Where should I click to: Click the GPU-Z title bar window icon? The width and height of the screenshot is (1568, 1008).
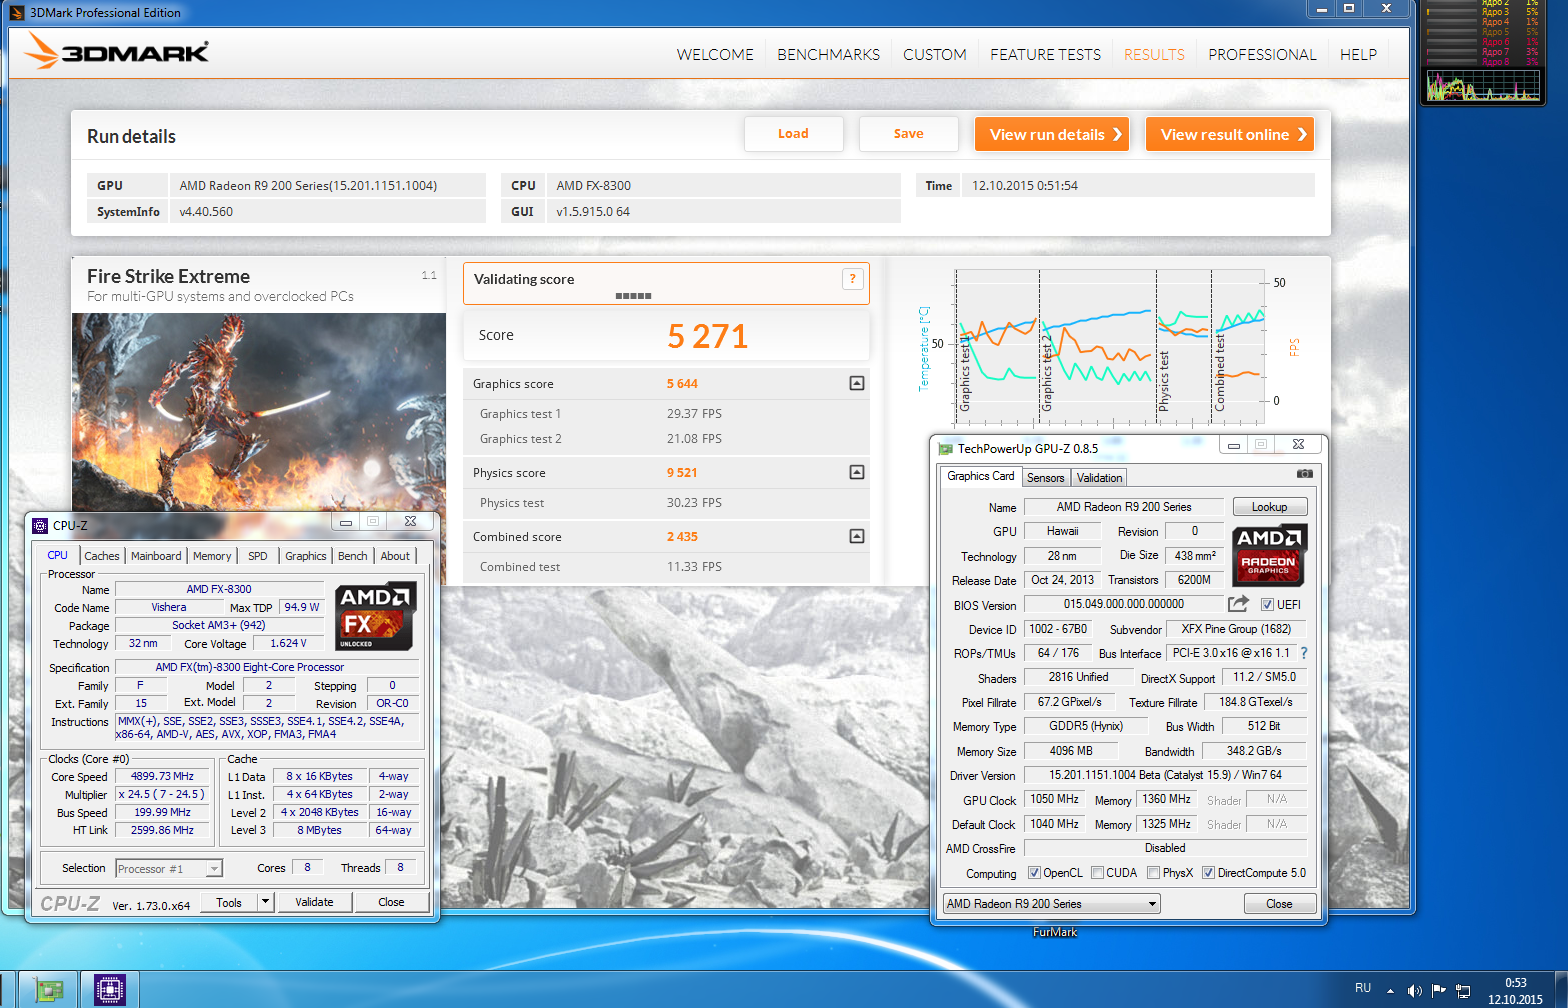tap(946, 449)
